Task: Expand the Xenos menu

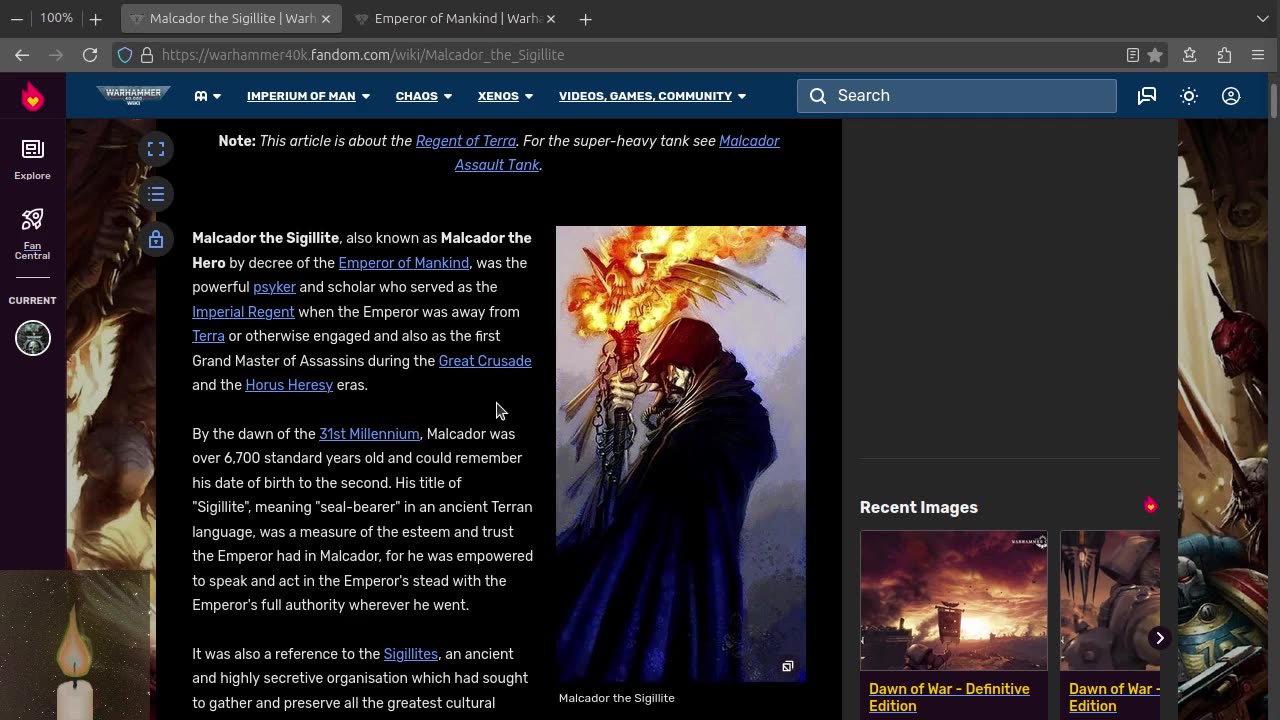Action: pyautogui.click(x=506, y=96)
